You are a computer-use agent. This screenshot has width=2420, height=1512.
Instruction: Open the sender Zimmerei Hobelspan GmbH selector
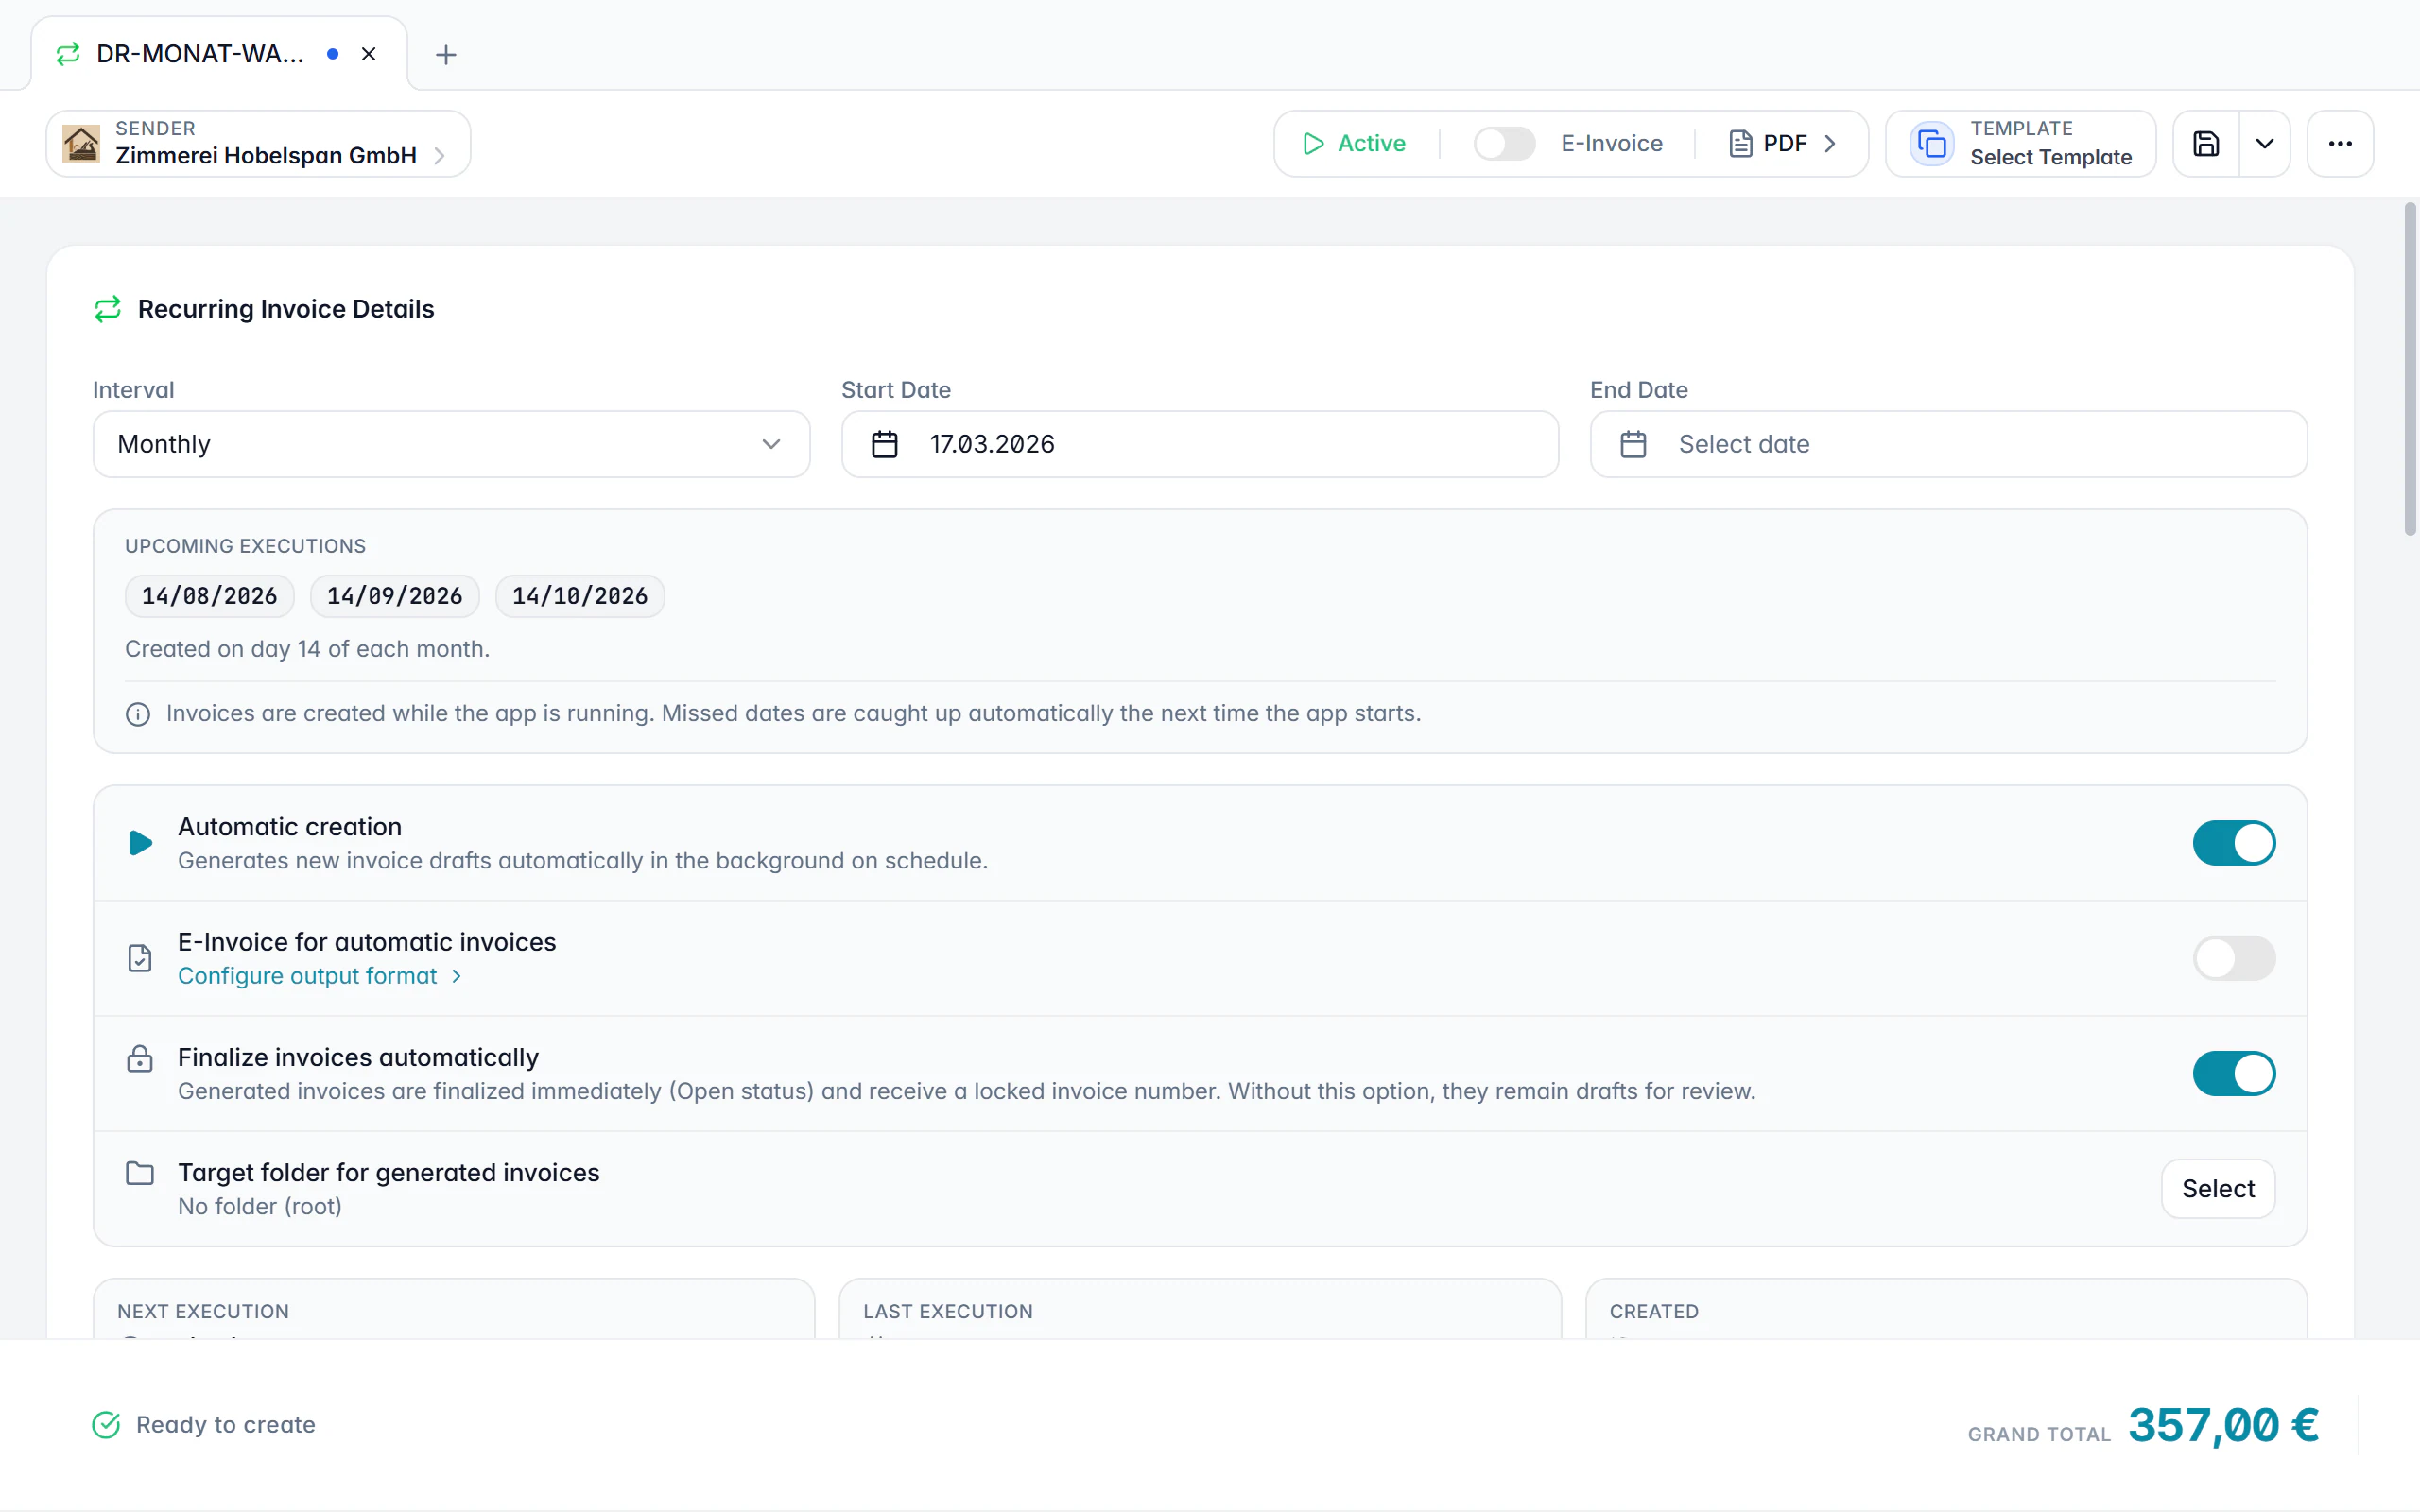258,144
